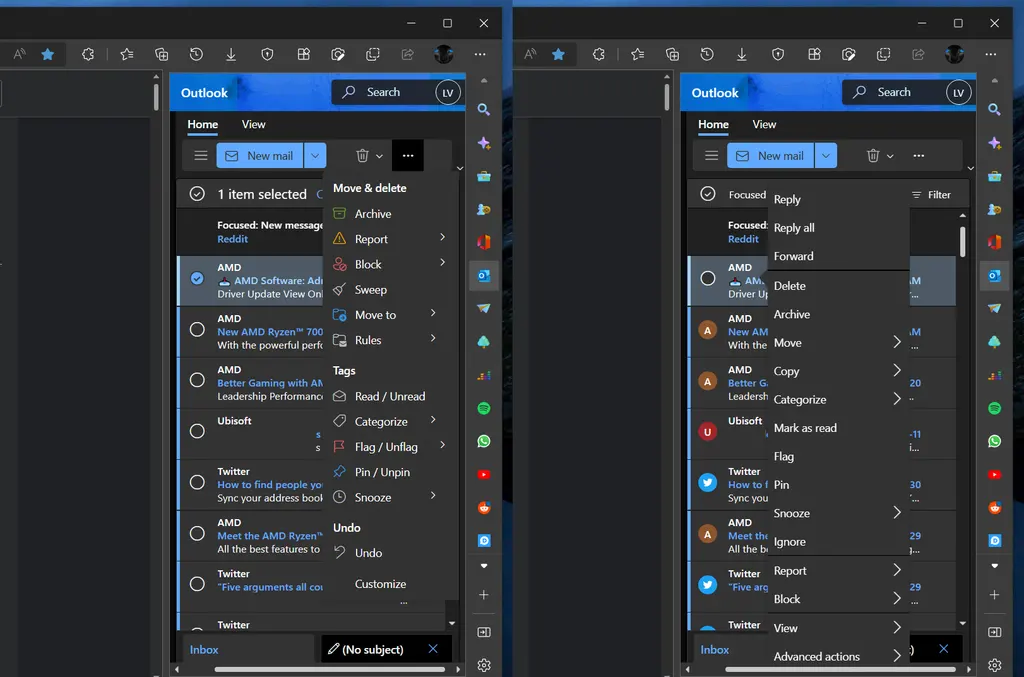Open extensions puzzle icon in left window
This screenshot has height=677, width=1024.
click(x=88, y=55)
